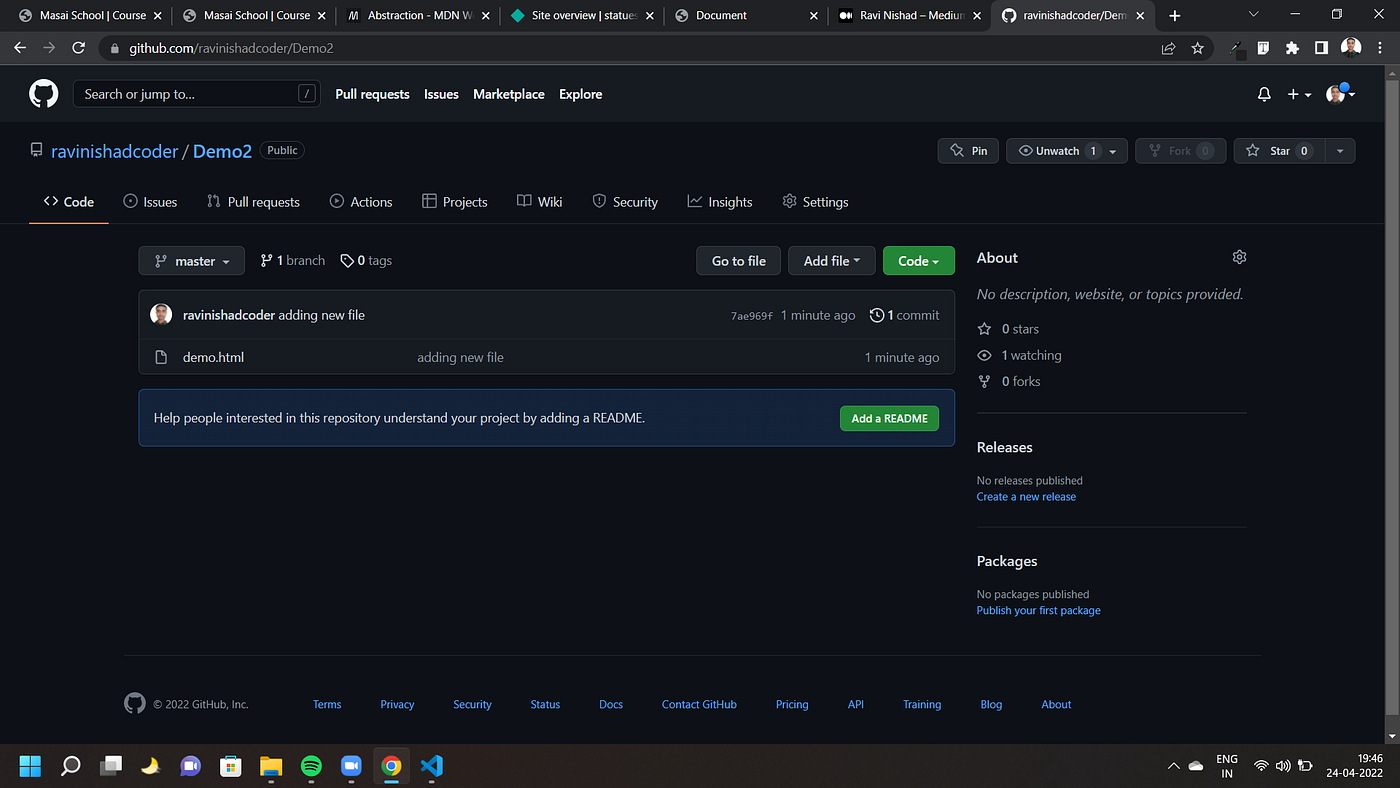Open notifications via the bell icon
The image size is (1400, 788).
[1263, 94]
